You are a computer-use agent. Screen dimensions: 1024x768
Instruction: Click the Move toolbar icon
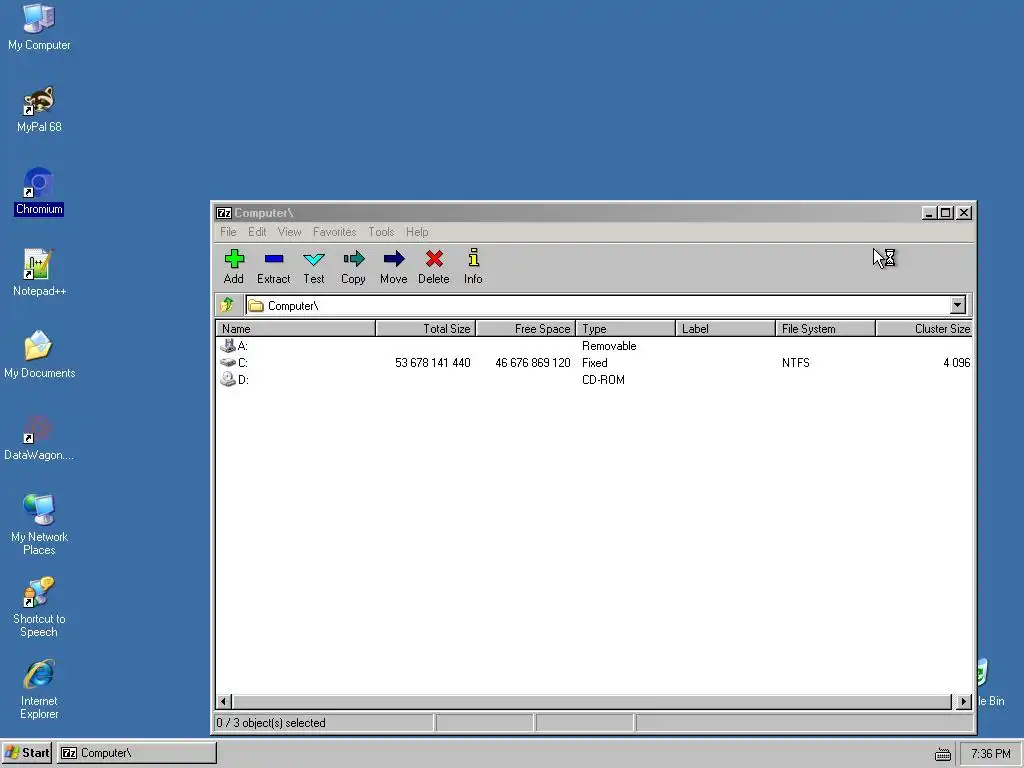click(394, 259)
